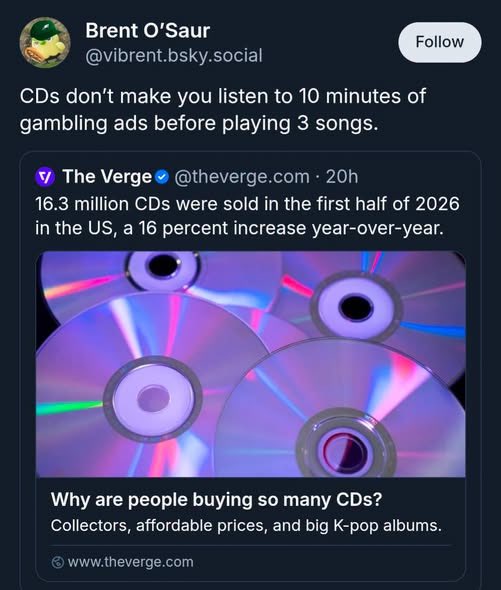Click the @theverge.com handle
The image size is (501, 590).
point(242,177)
